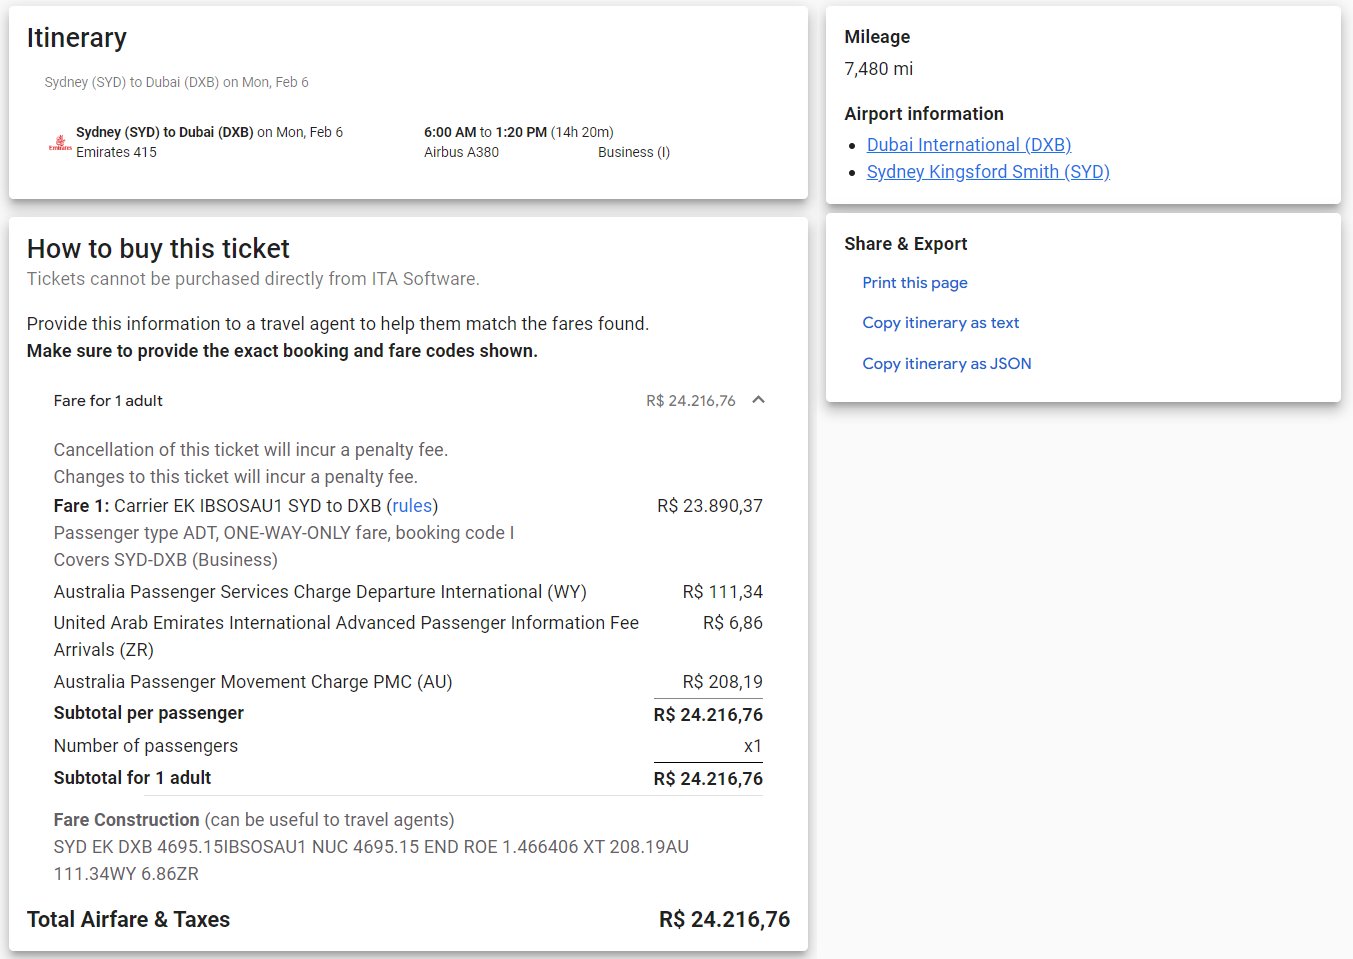Click the United Arab Emirates Advanced Passenger Information Fee line

pyautogui.click(x=346, y=636)
